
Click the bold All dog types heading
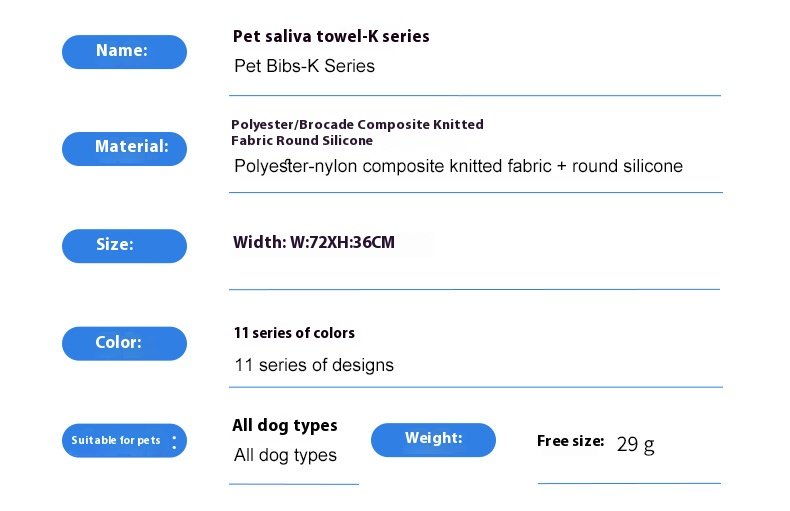(x=285, y=425)
